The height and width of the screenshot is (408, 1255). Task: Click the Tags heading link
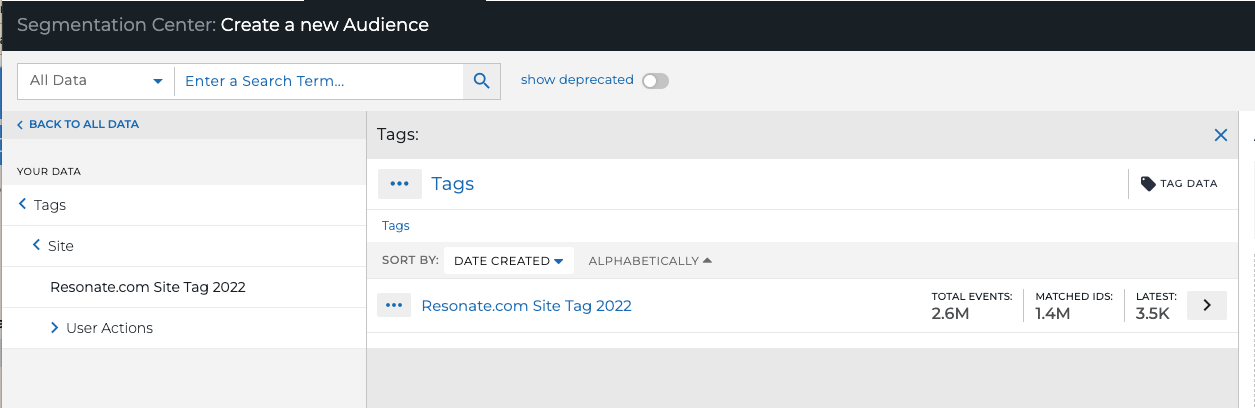(x=452, y=184)
